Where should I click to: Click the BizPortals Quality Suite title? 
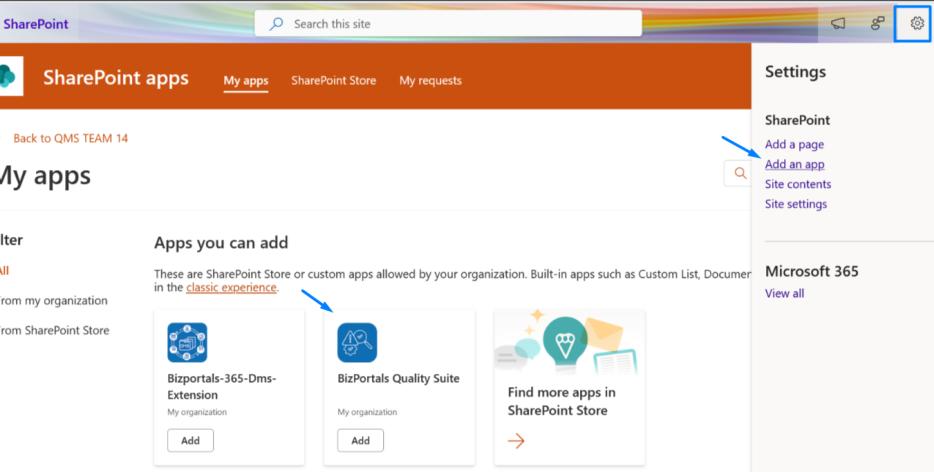(398, 378)
